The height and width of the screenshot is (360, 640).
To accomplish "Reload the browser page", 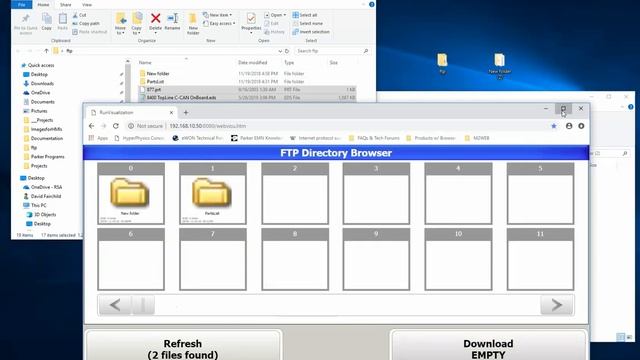I will point(116,126).
